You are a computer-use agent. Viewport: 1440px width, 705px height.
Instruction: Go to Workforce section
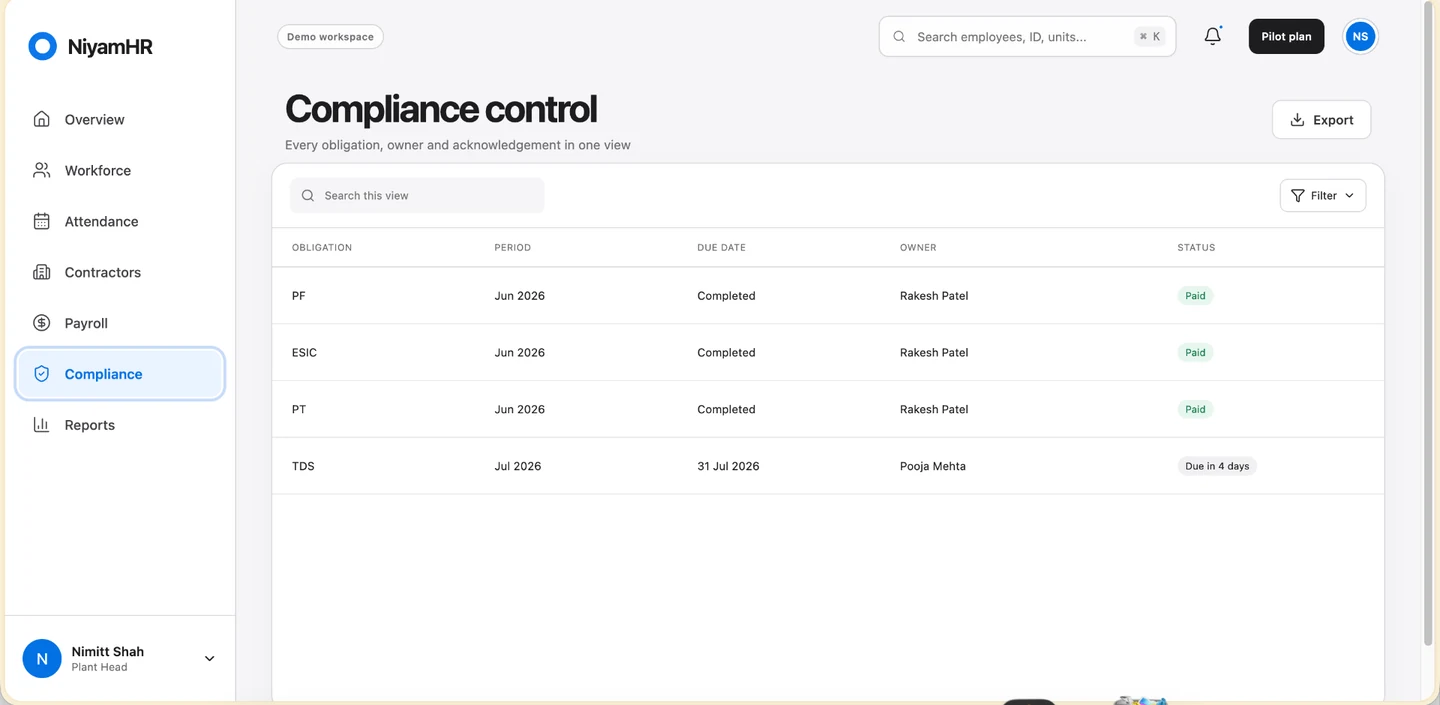(x=120, y=170)
